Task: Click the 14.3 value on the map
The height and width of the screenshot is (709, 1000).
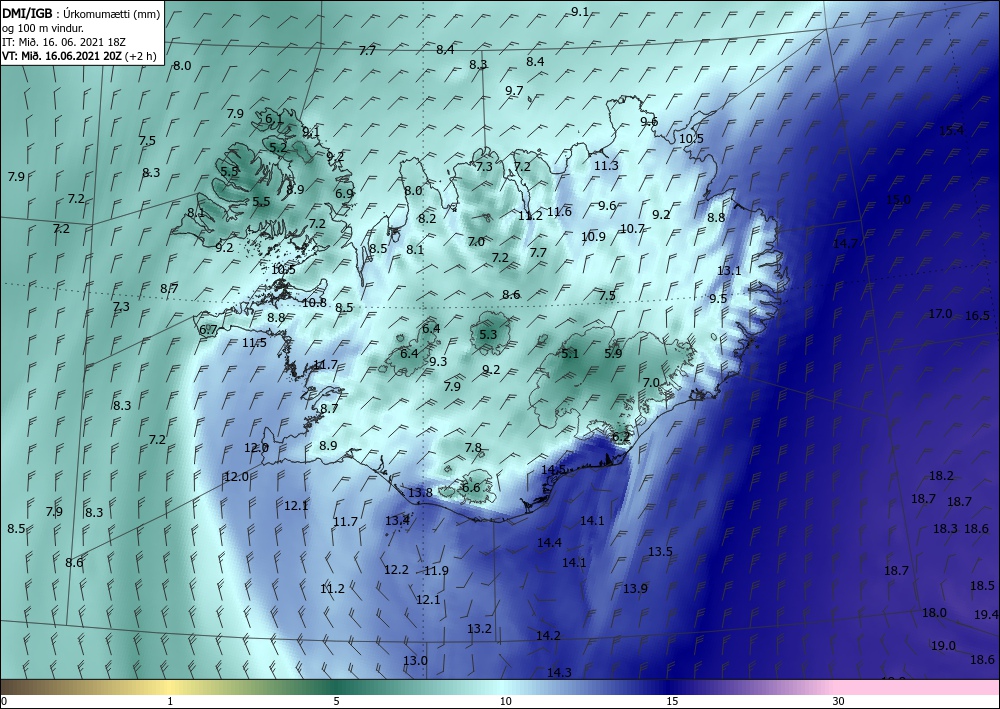Action: click(559, 672)
